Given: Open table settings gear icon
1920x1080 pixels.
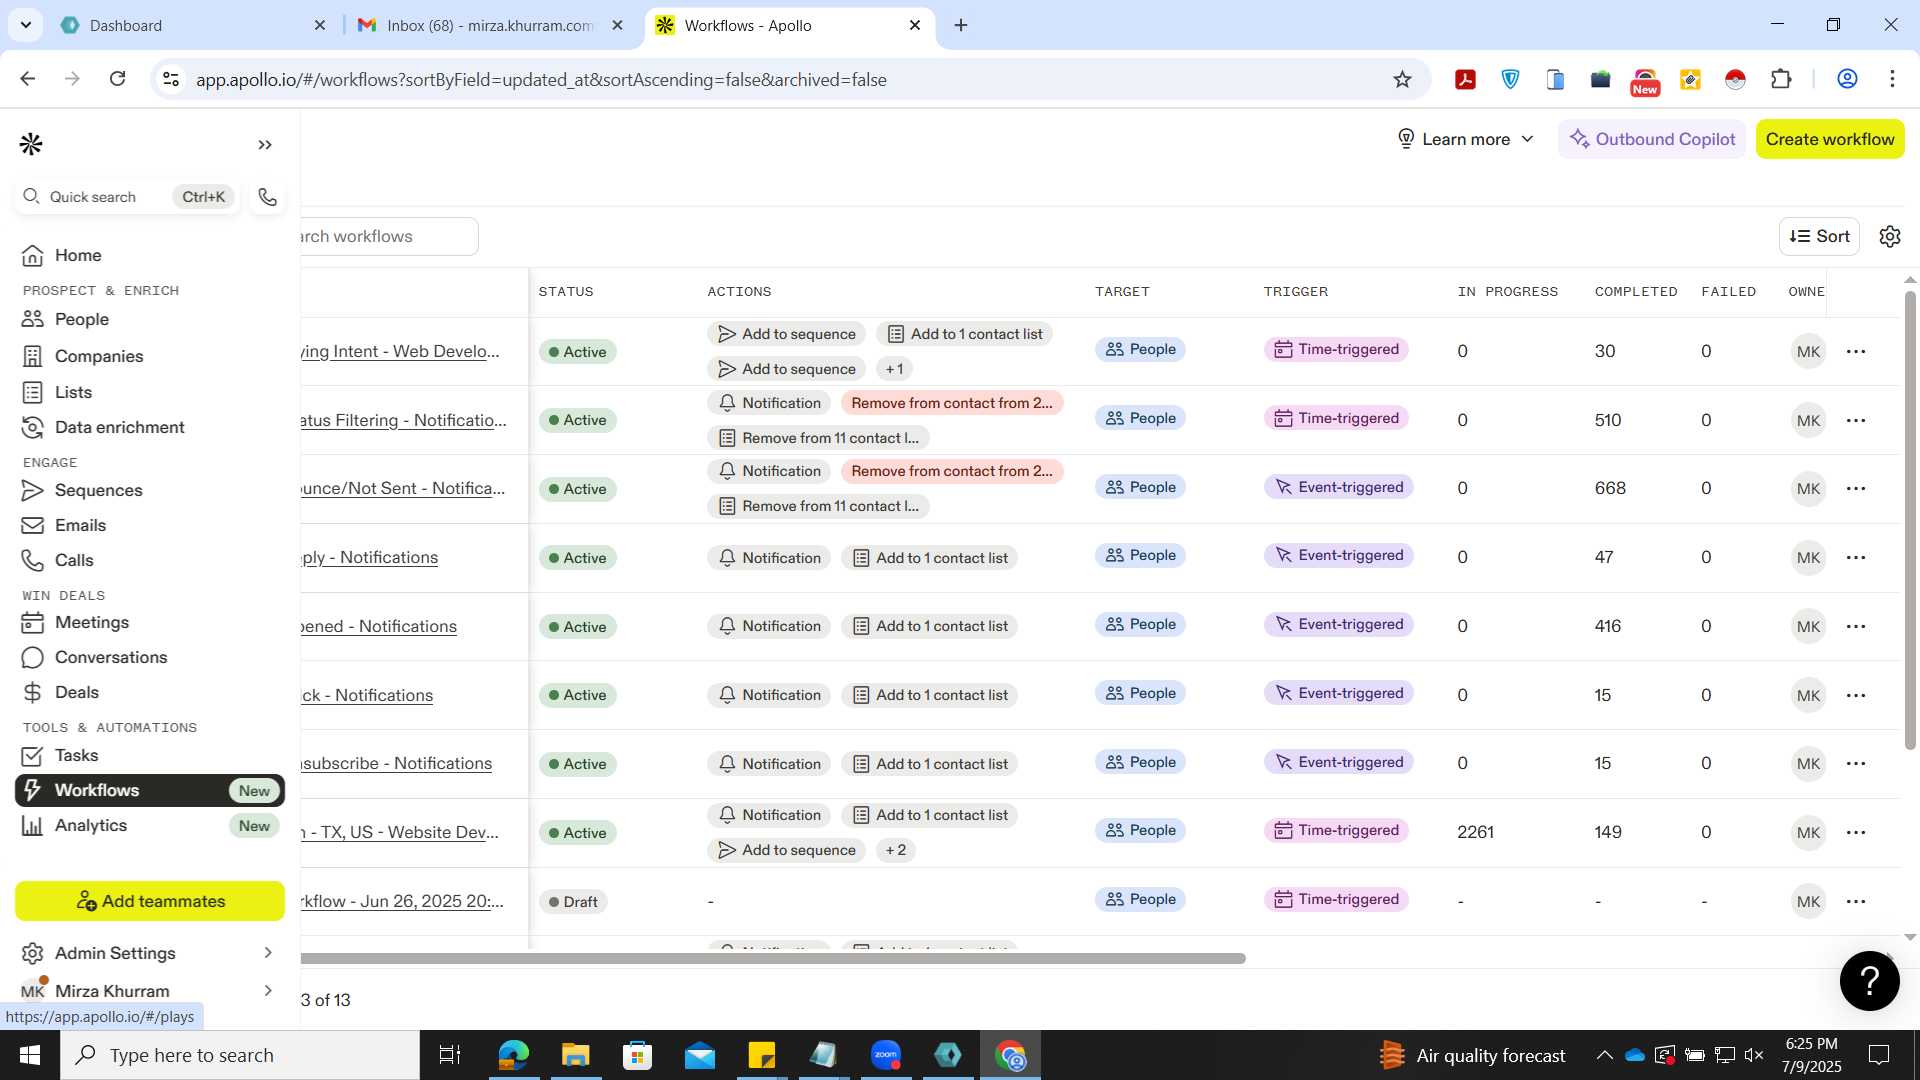Looking at the screenshot, I should point(1889,236).
